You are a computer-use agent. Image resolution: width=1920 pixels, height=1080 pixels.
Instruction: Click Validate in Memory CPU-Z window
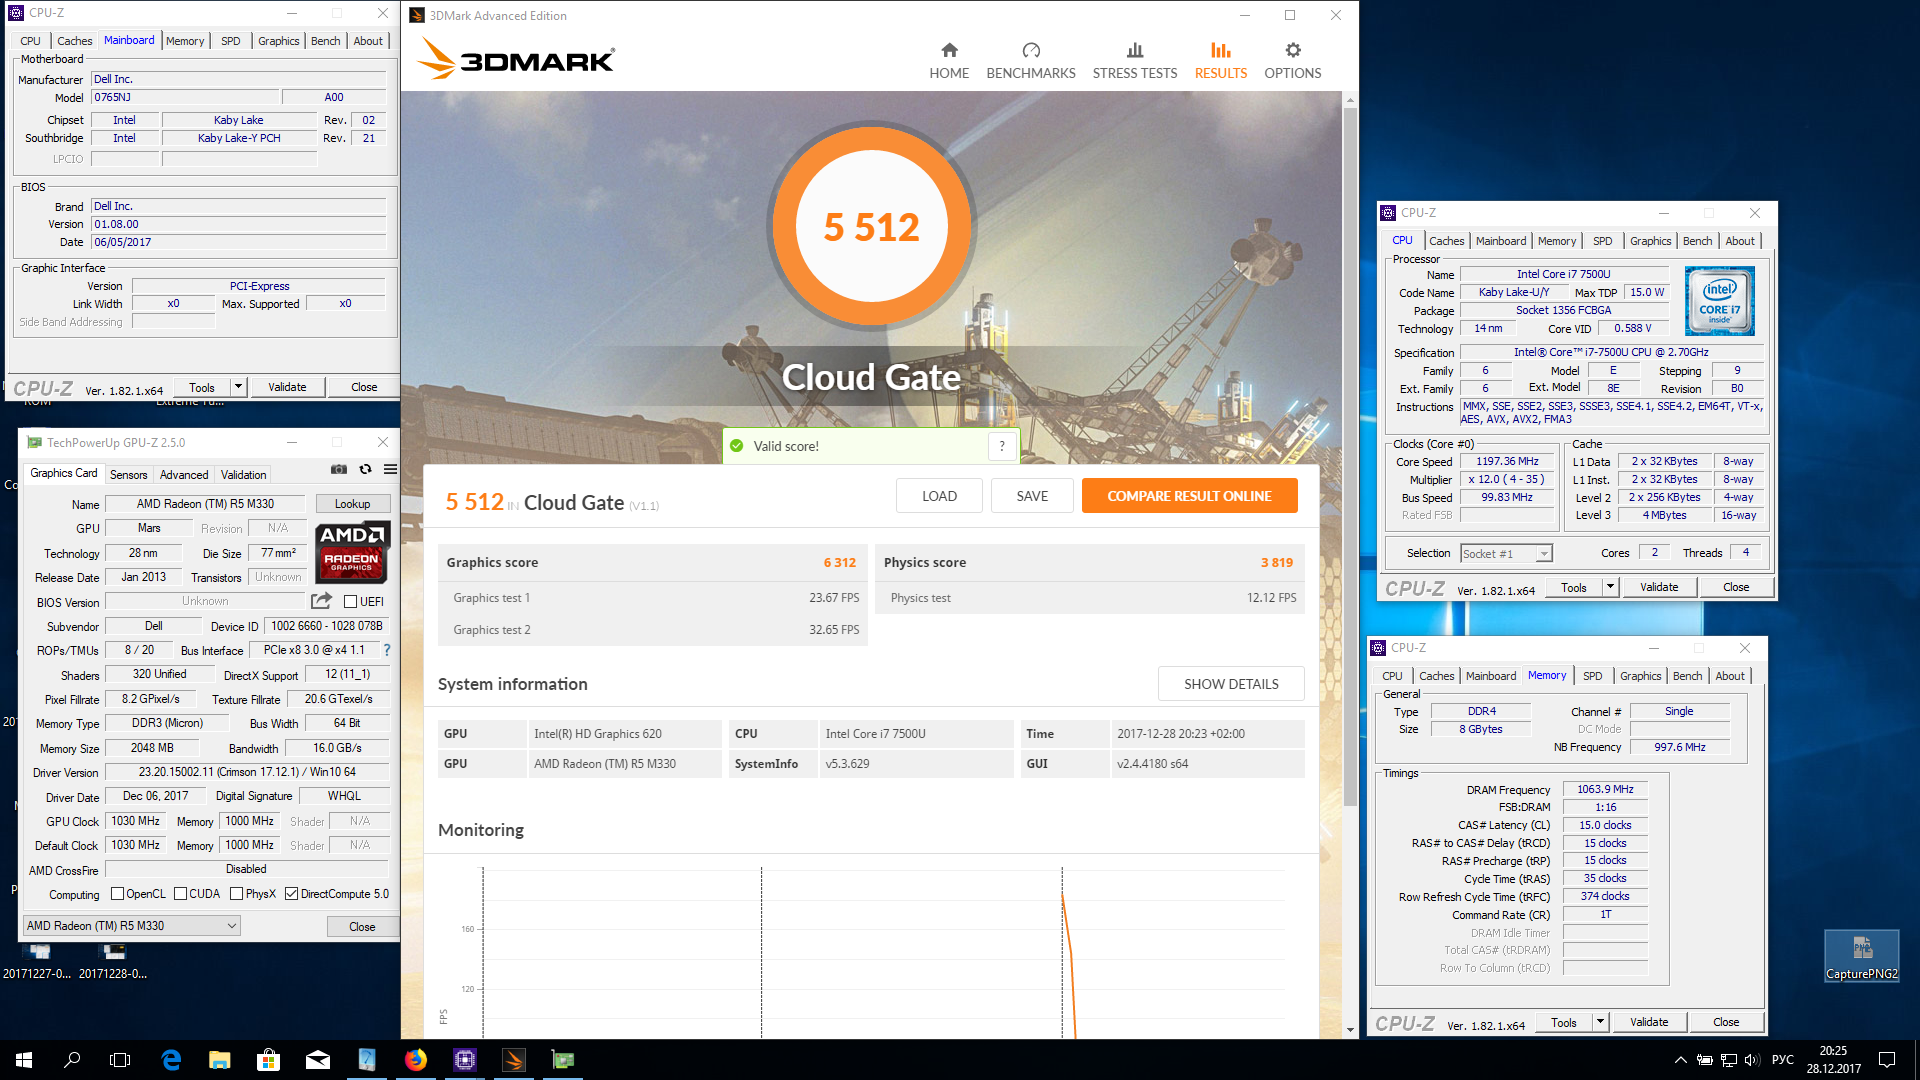(1649, 1022)
